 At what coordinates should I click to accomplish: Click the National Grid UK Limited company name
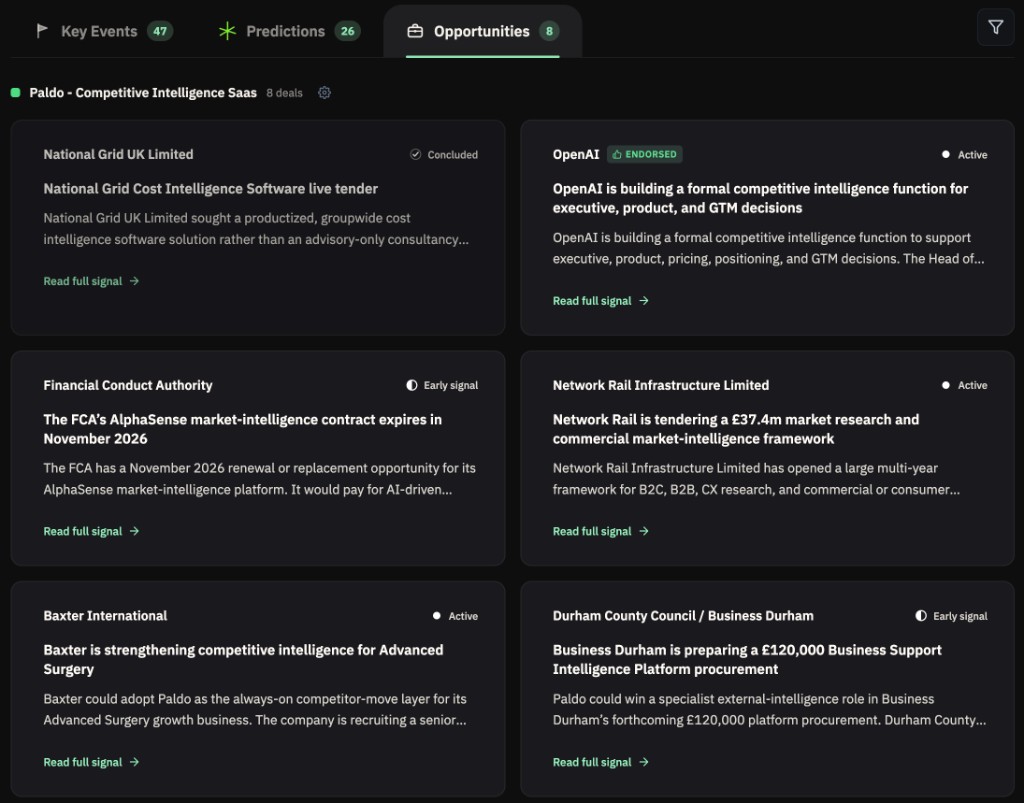click(118, 154)
